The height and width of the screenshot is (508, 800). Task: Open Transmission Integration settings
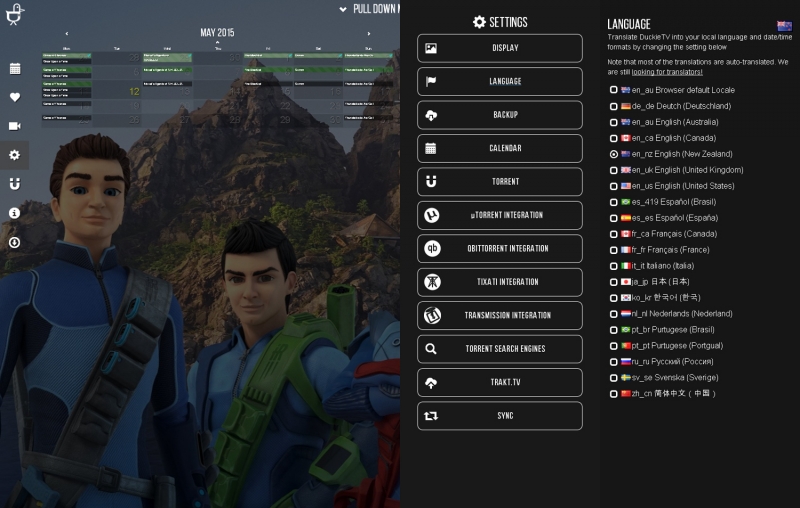point(499,315)
